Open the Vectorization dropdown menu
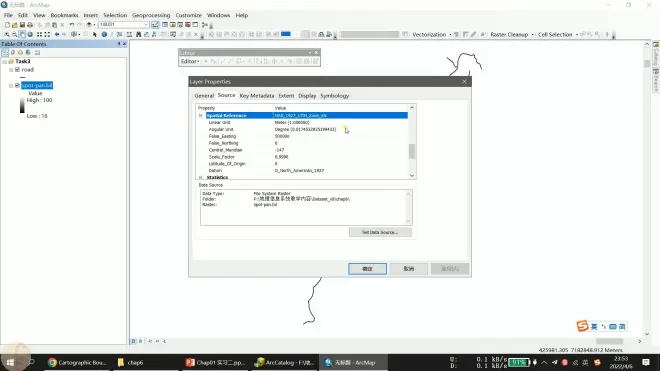This screenshot has height=371, width=660. click(x=431, y=35)
